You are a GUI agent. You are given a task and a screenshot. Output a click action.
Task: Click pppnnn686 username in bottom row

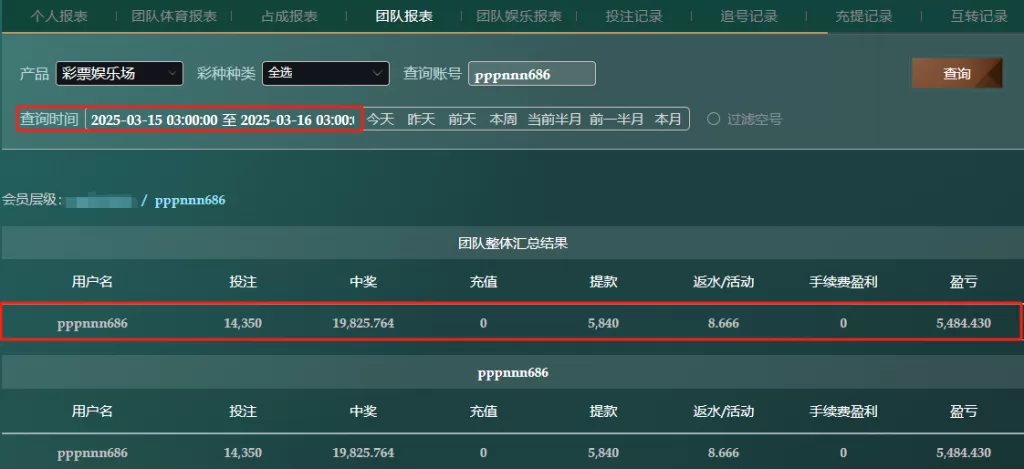[92, 453]
